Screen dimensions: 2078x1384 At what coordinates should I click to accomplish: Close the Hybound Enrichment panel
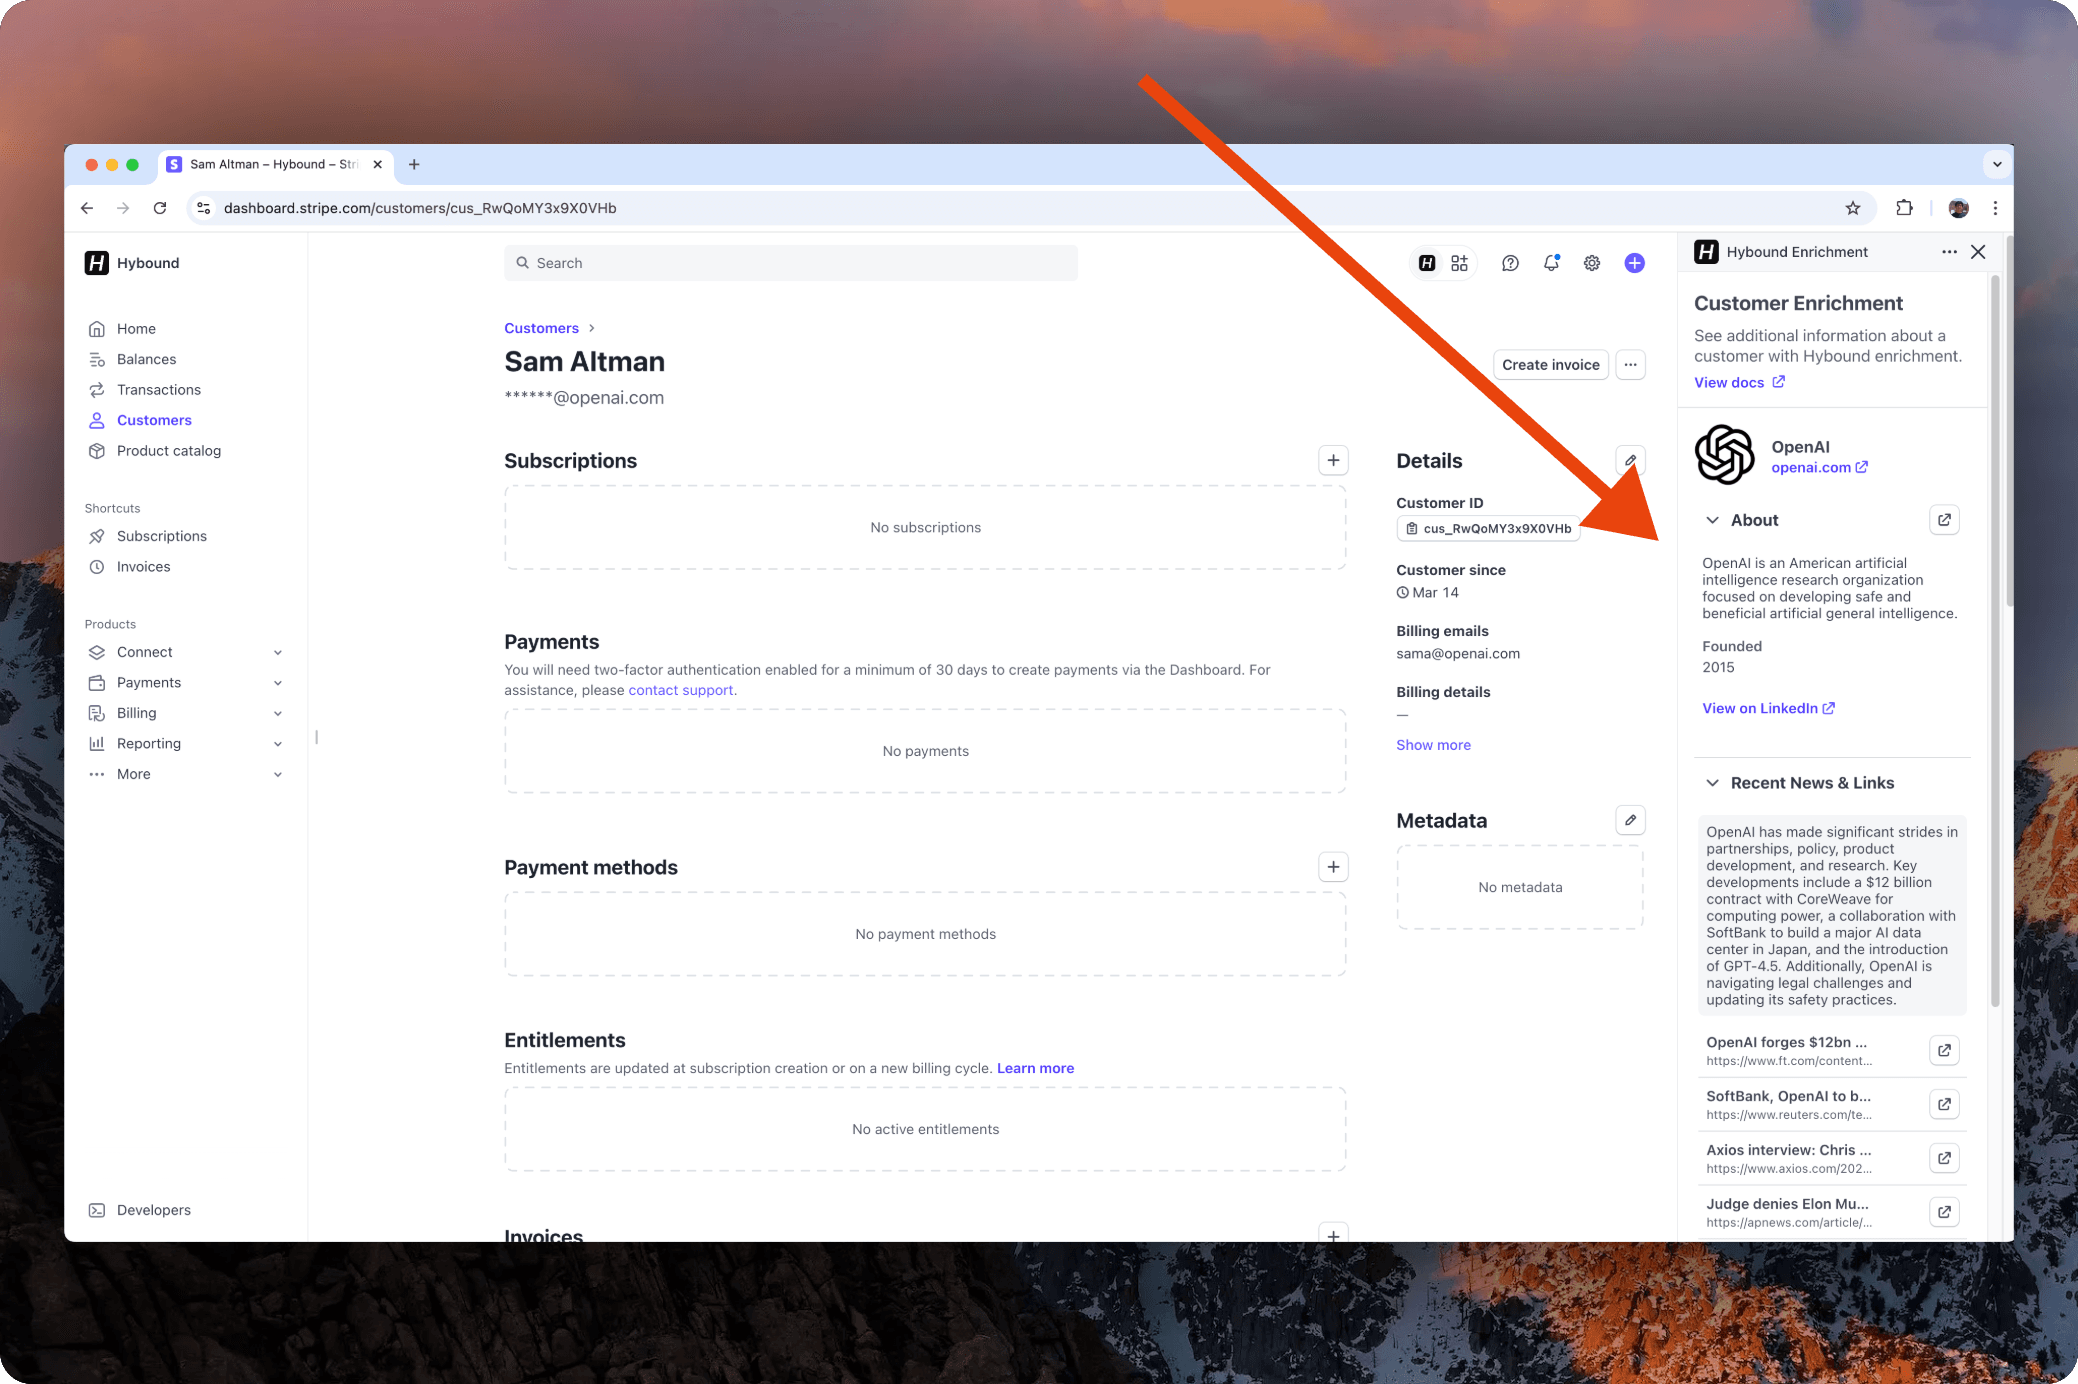1978,252
